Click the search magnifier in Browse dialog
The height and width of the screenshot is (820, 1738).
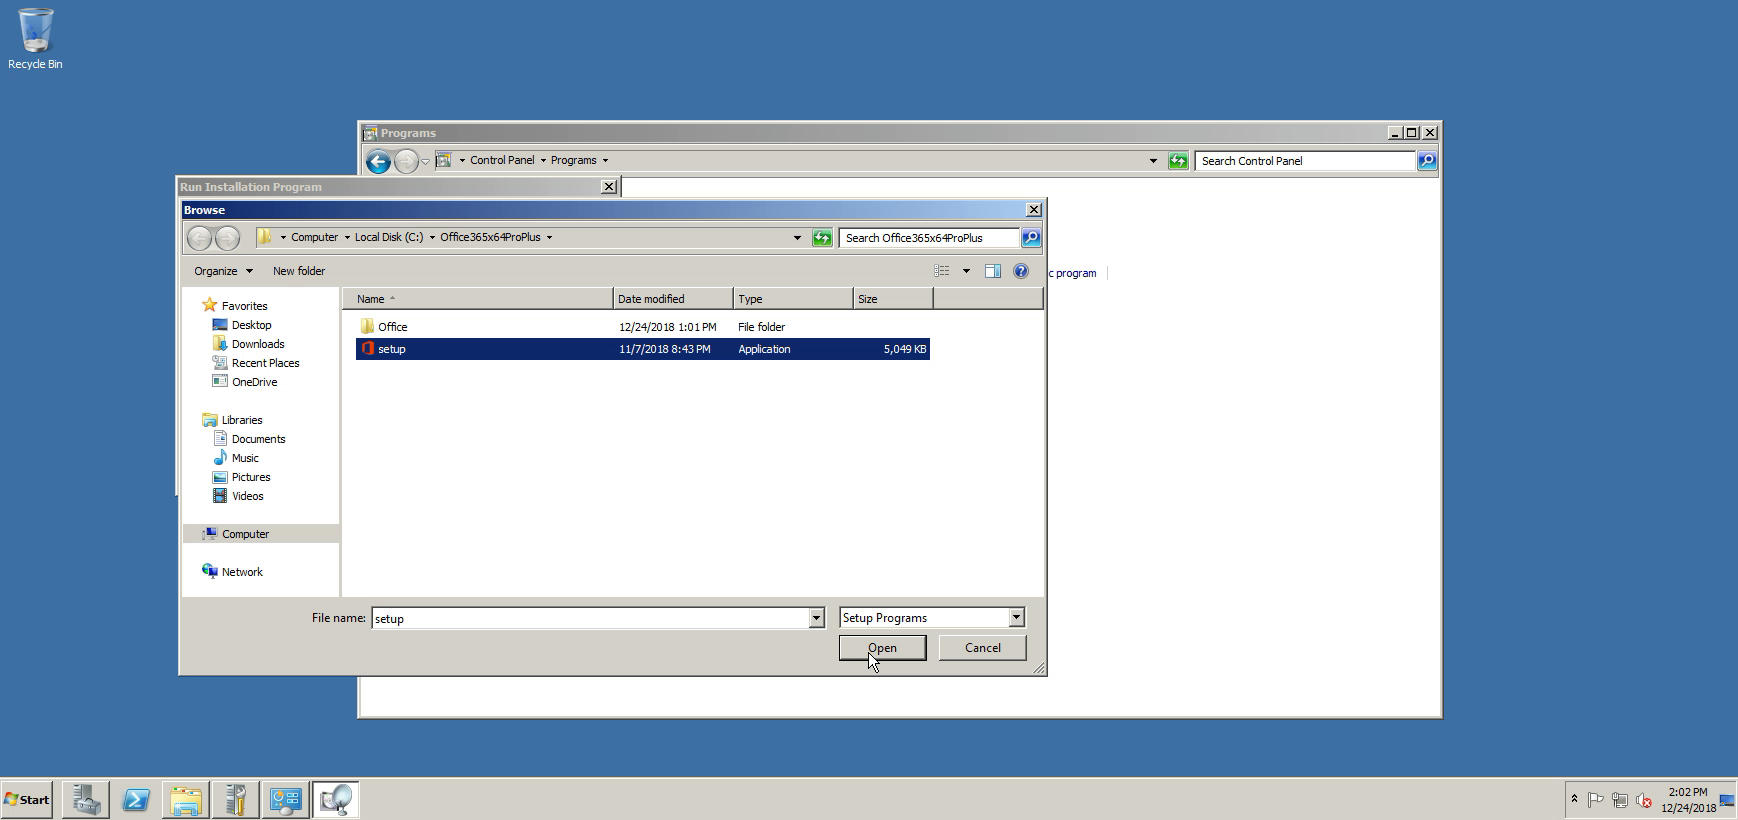coord(1031,238)
